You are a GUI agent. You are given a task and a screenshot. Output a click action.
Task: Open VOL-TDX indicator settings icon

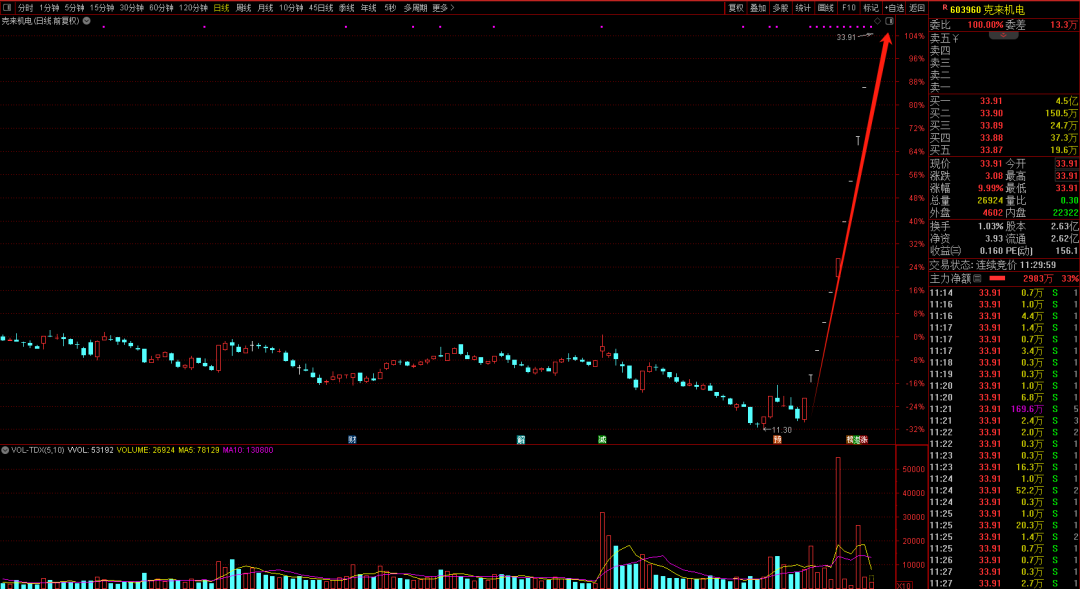(x=5, y=450)
